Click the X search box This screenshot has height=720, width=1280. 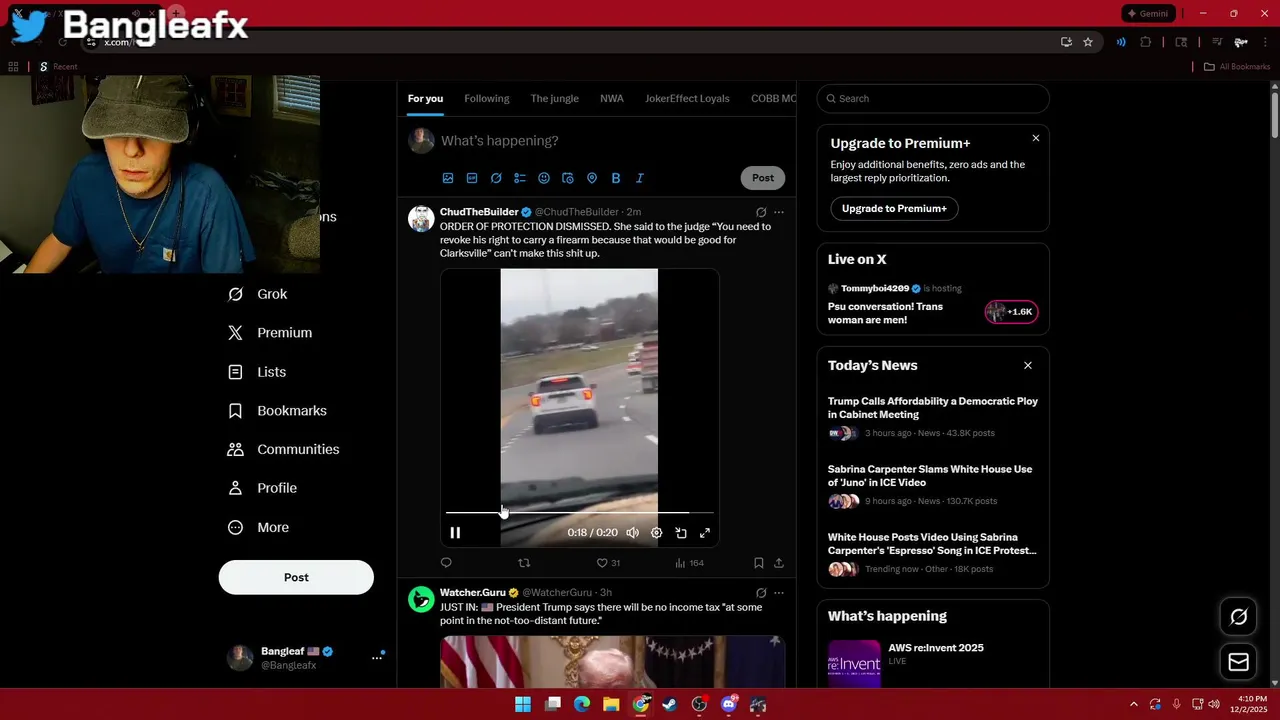tap(933, 99)
